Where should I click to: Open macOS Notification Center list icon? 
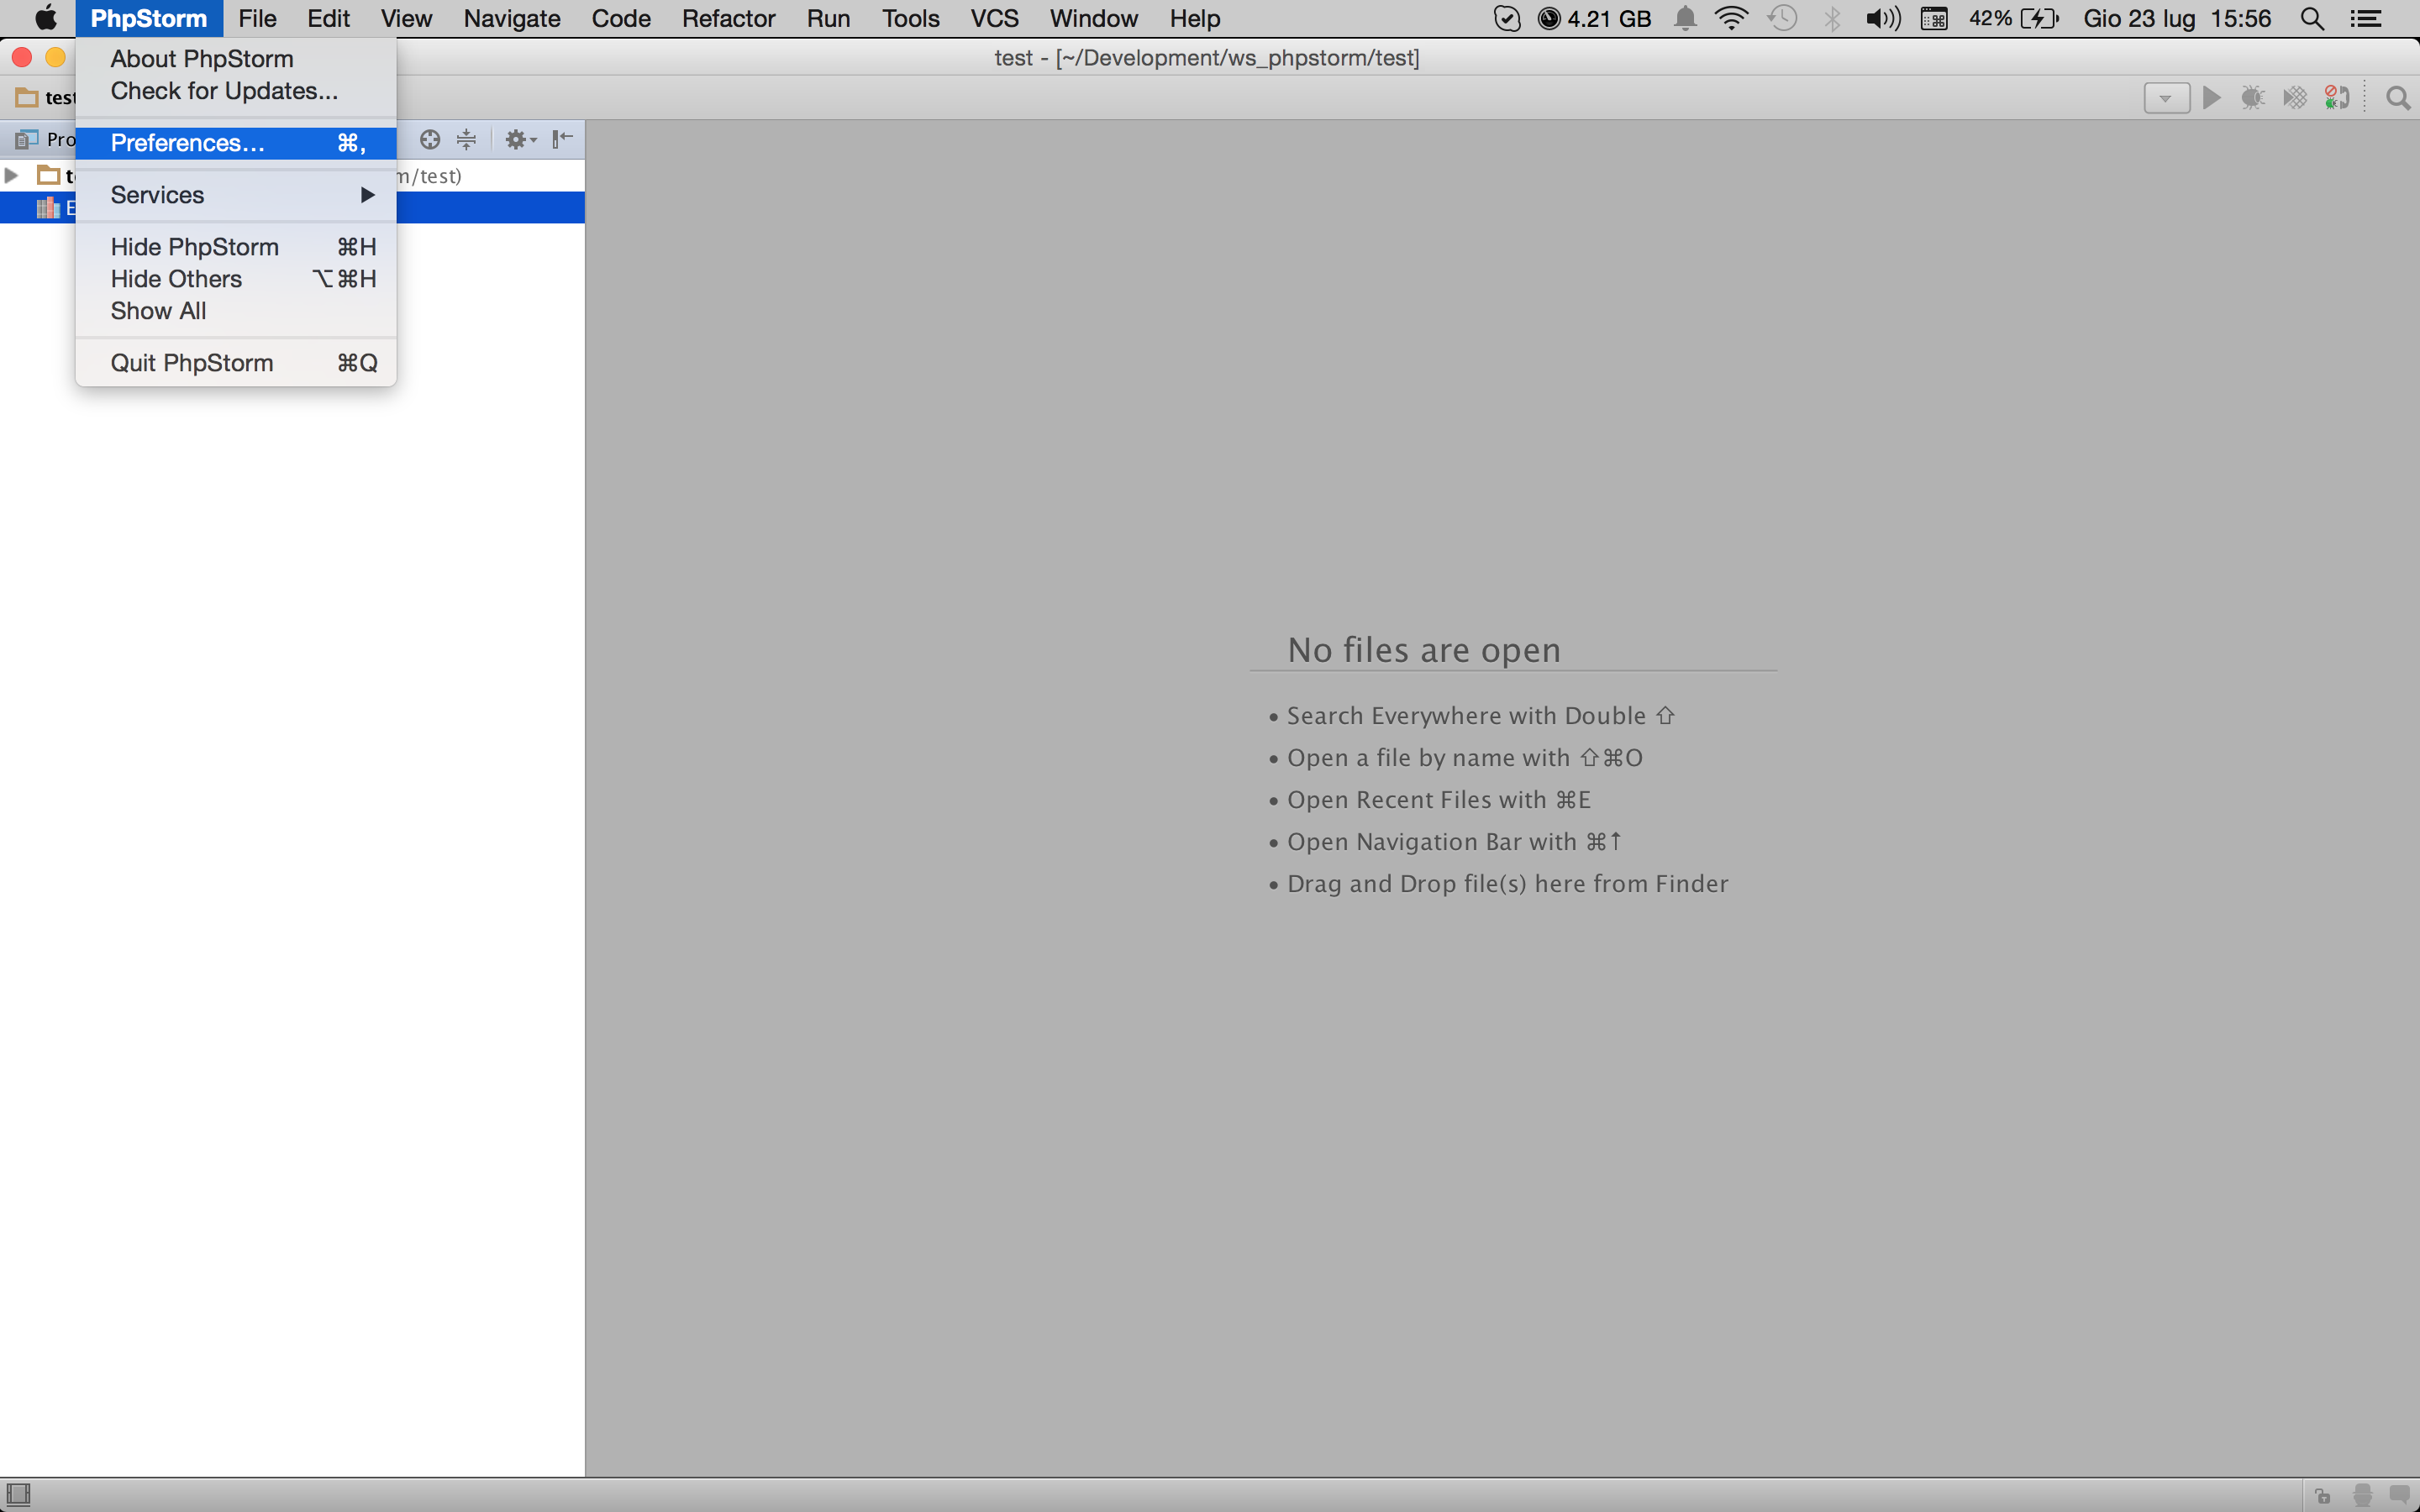(x=2365, y=18)
